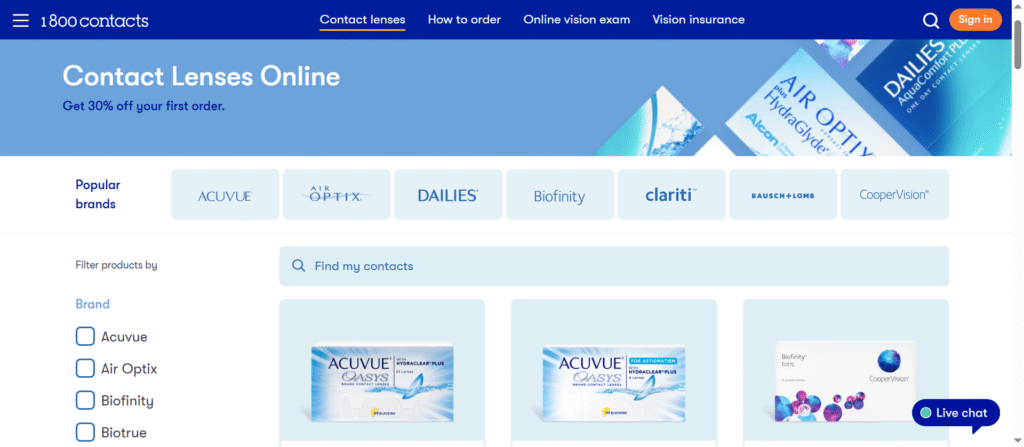Click 'Get 30% off your first order' text
Screen dimensions: 1024x447
144,106
